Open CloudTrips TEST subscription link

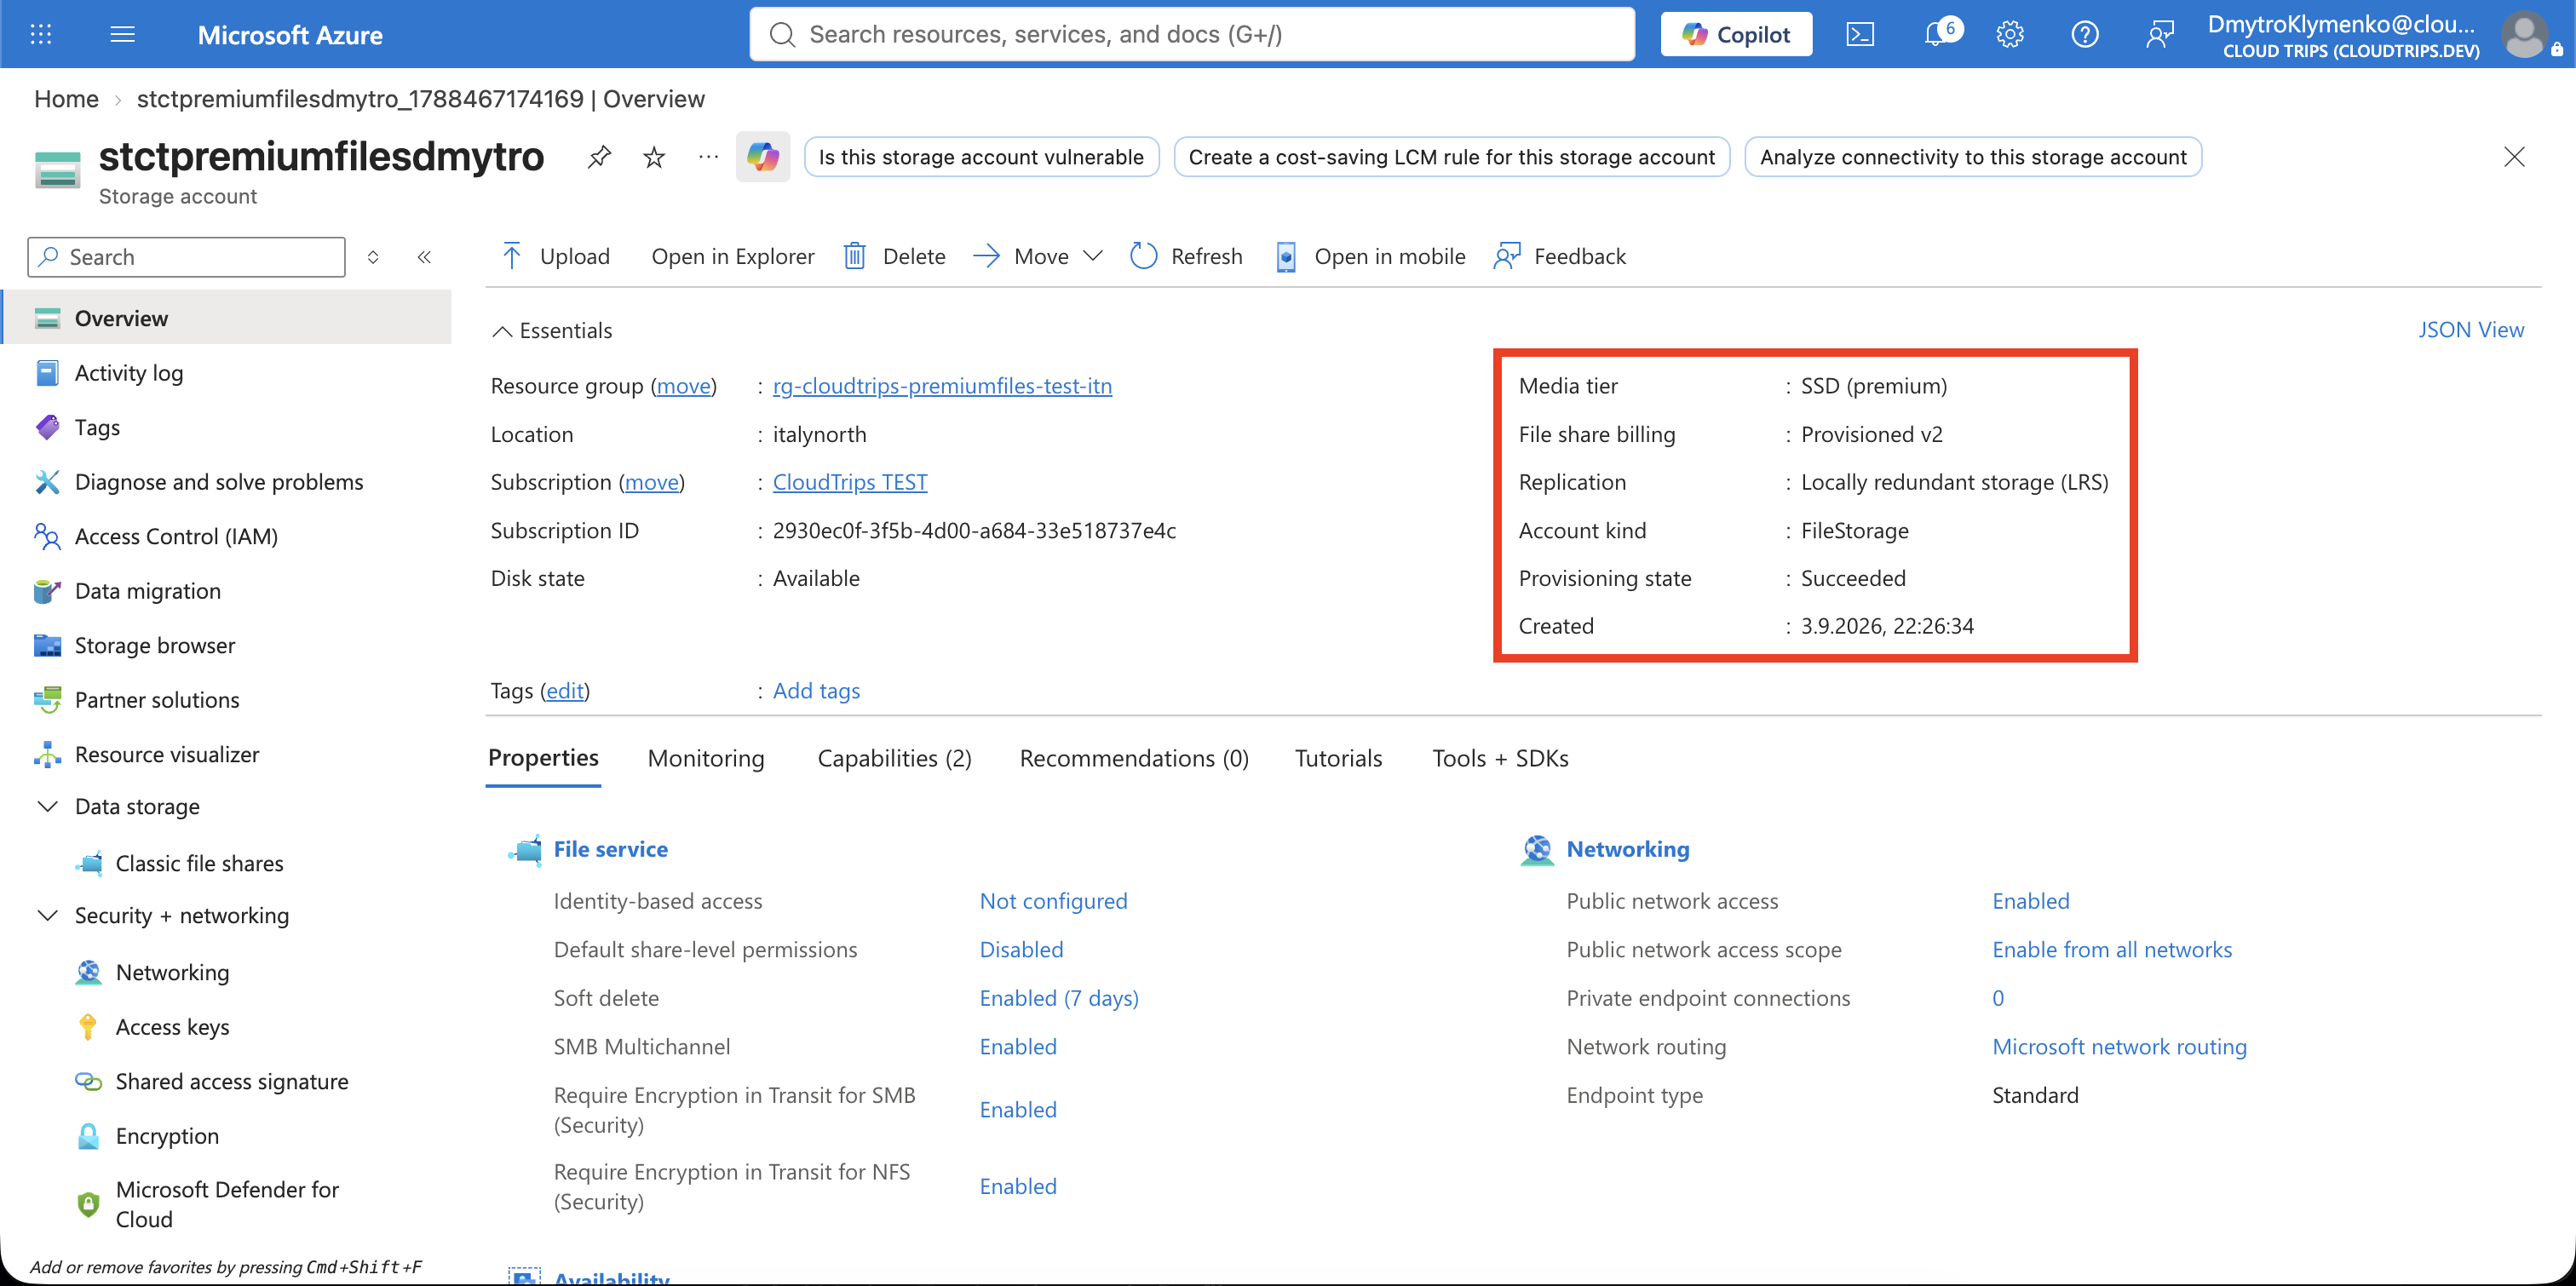point(850,482)
